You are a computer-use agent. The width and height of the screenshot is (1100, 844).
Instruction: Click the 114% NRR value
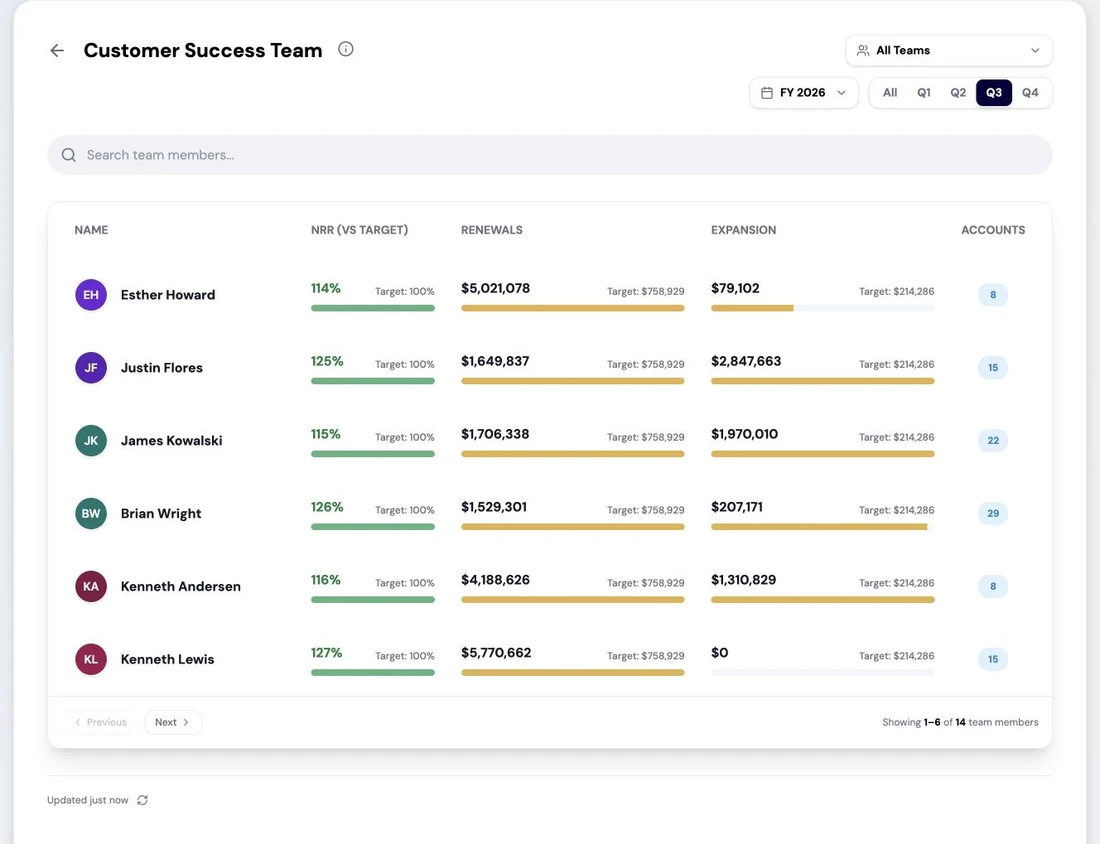point(326,288)
